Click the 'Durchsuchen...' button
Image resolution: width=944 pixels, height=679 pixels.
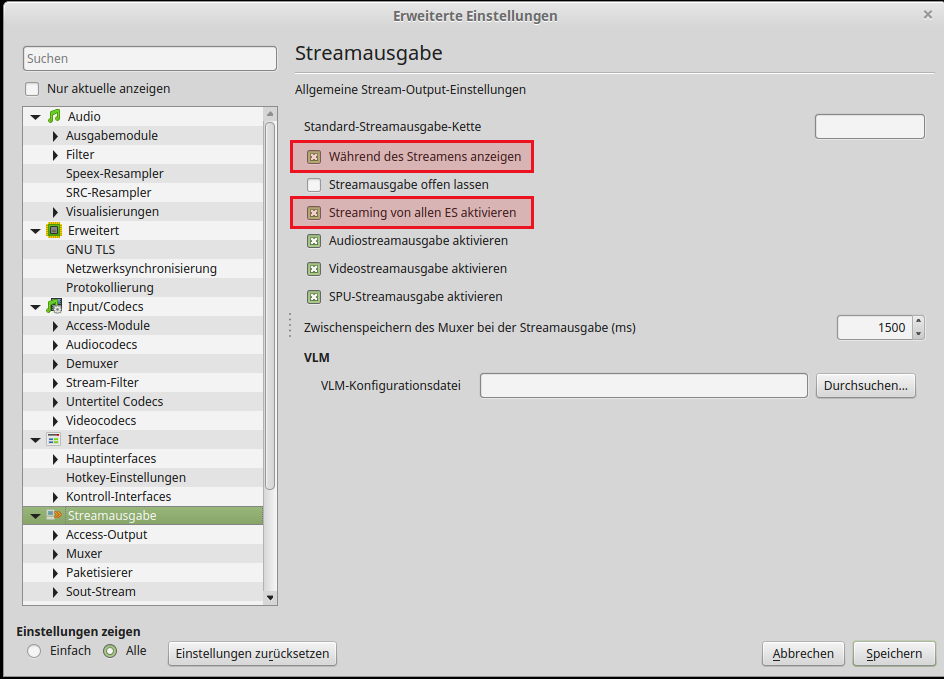pyautogui.click(x=865, y=386)
